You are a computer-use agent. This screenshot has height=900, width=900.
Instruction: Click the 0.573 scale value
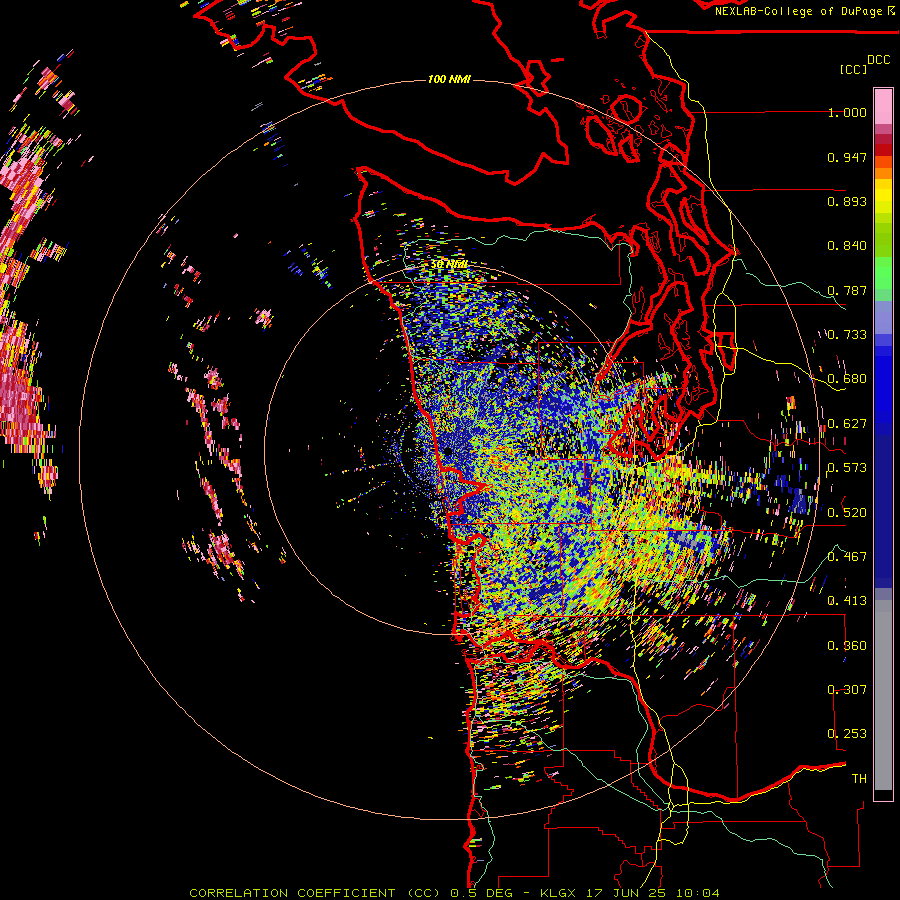coord(847,468)
